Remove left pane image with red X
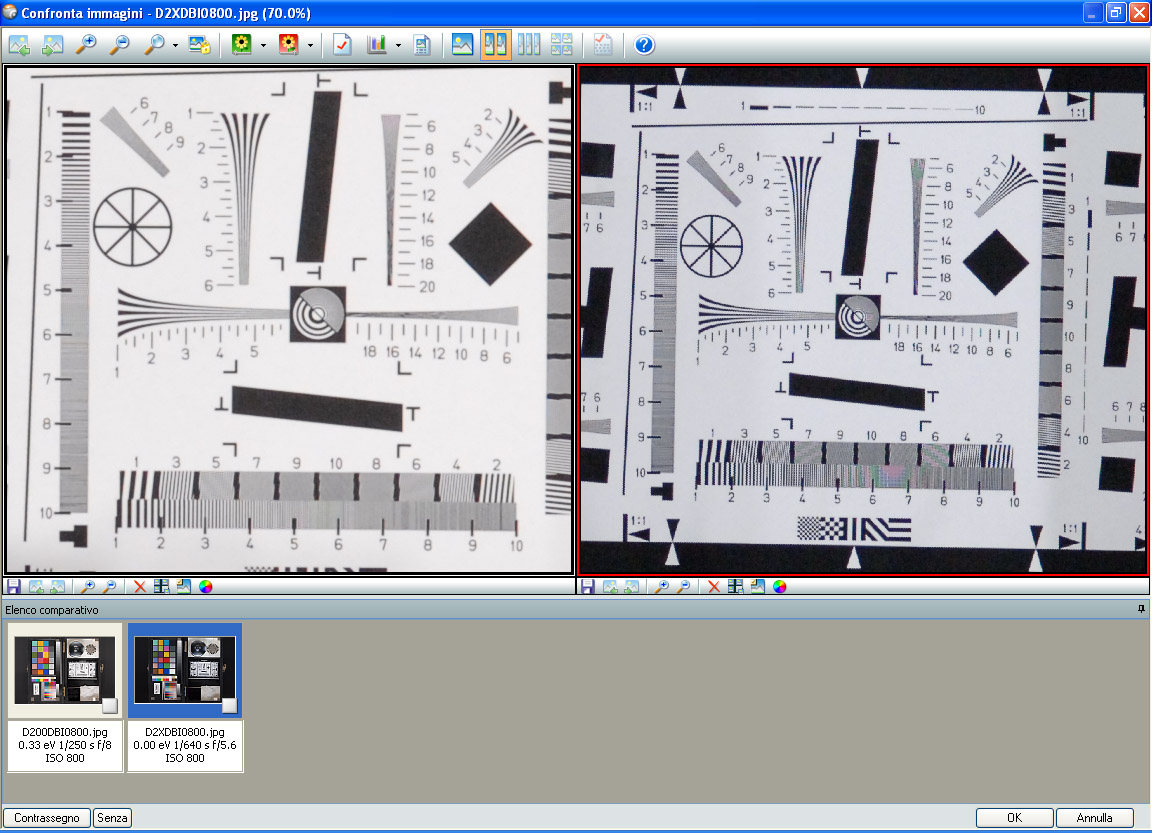 [x=140, y=586]
